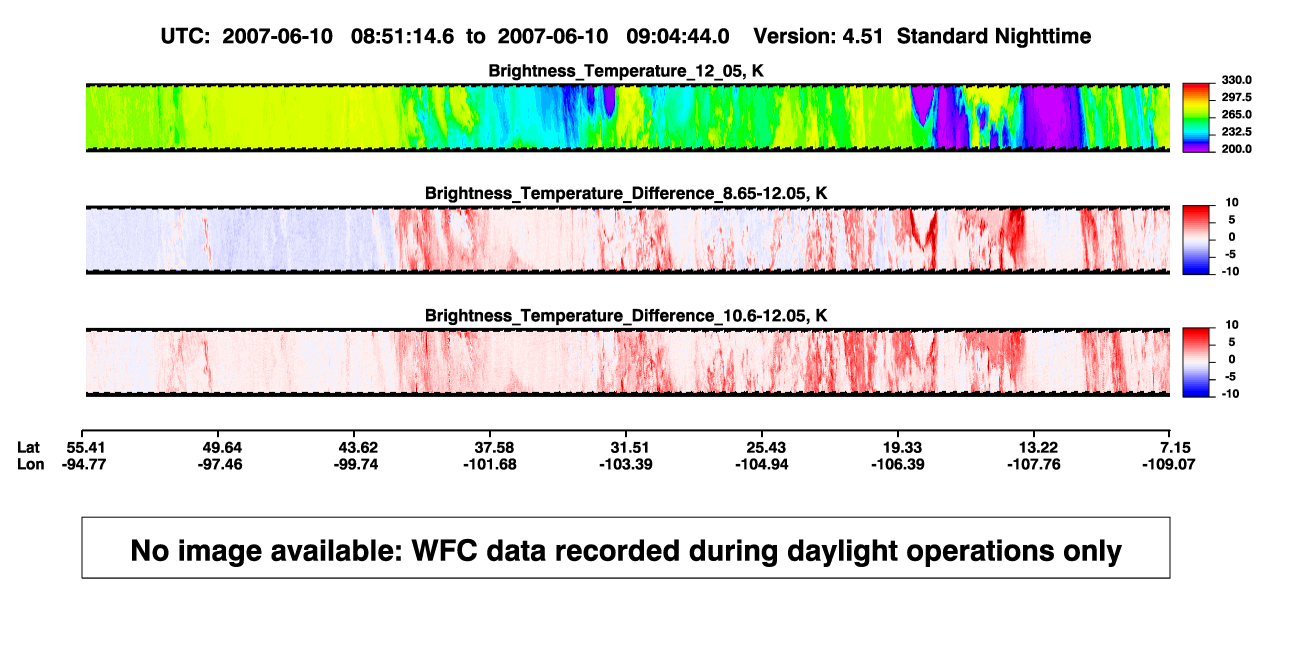Click the 'Version: 4.51' text
The width and height of the screenshot is (1300, 667).
tap(820, 36)
